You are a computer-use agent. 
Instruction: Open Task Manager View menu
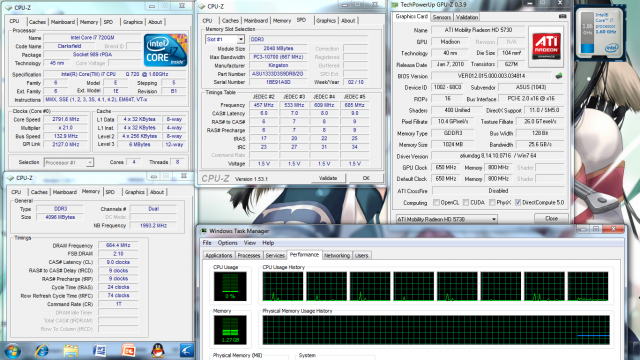250,243
